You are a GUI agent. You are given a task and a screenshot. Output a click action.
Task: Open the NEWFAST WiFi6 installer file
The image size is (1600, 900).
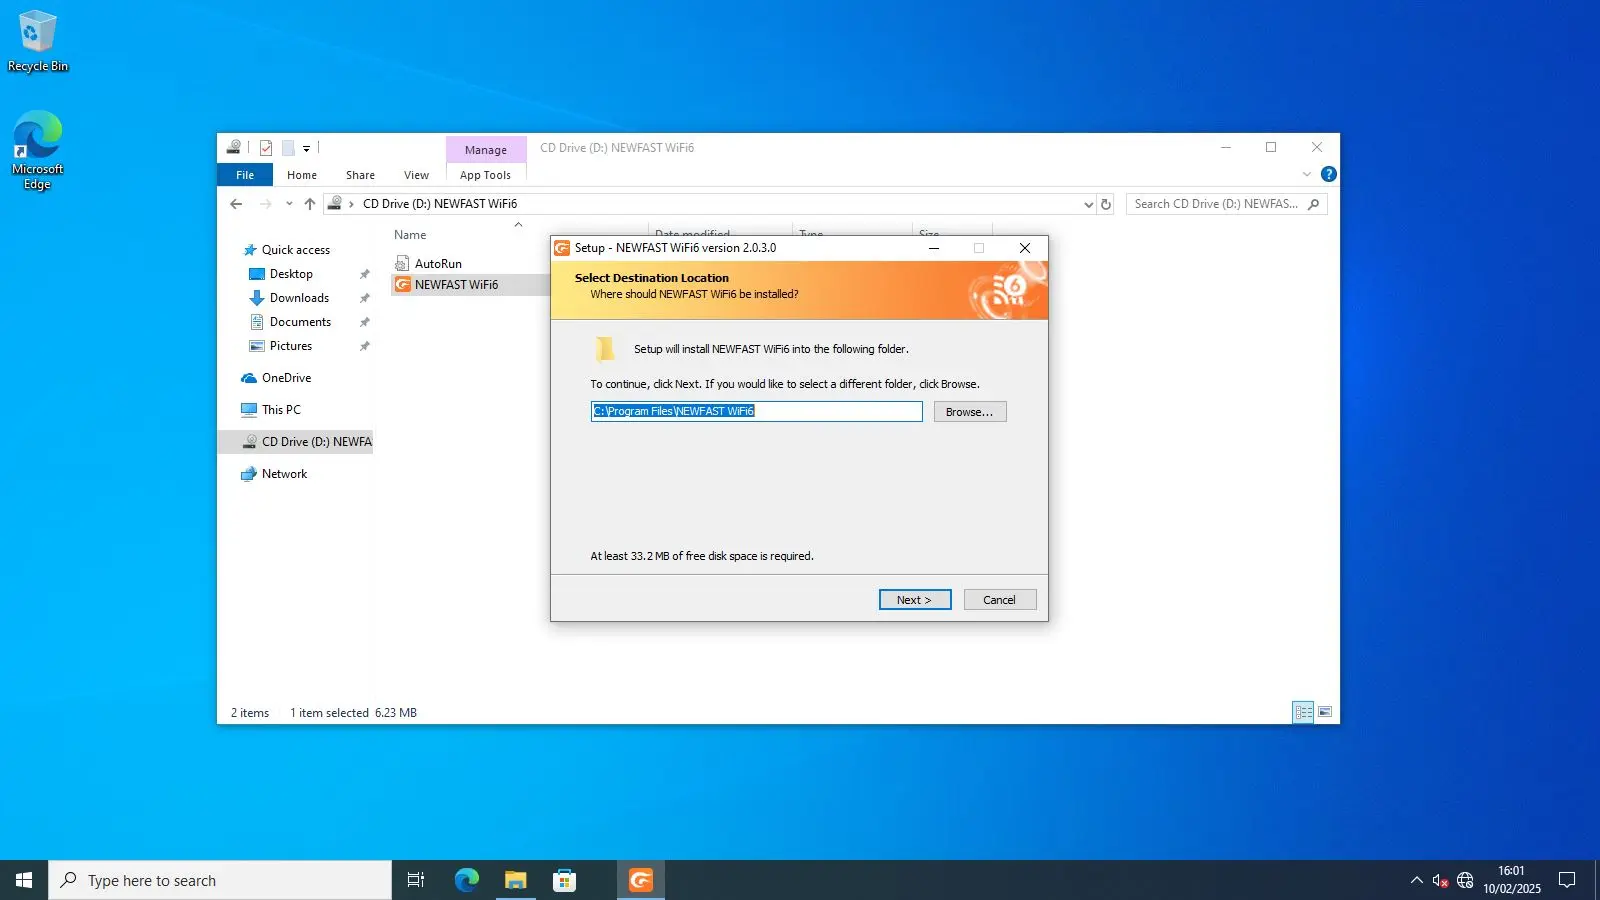pos(456,285)
